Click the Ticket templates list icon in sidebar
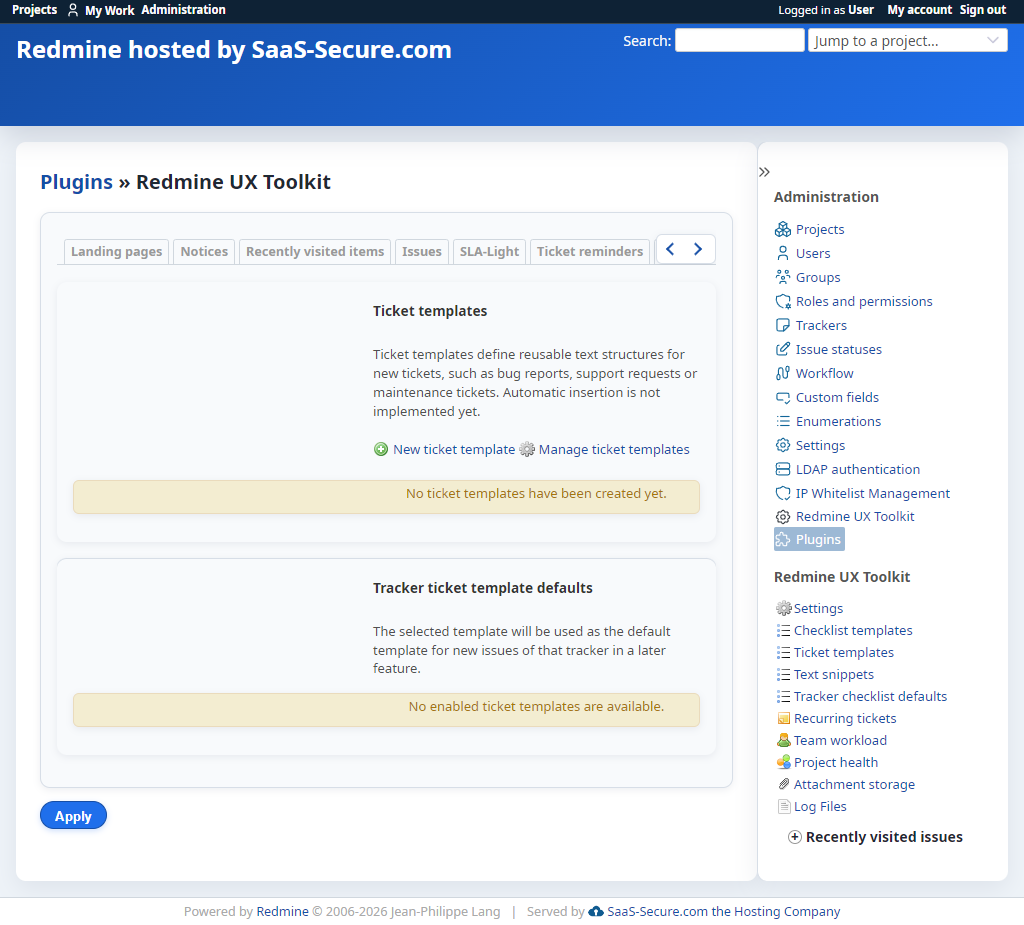This screenshot has width=1024, height=925. 784,653
